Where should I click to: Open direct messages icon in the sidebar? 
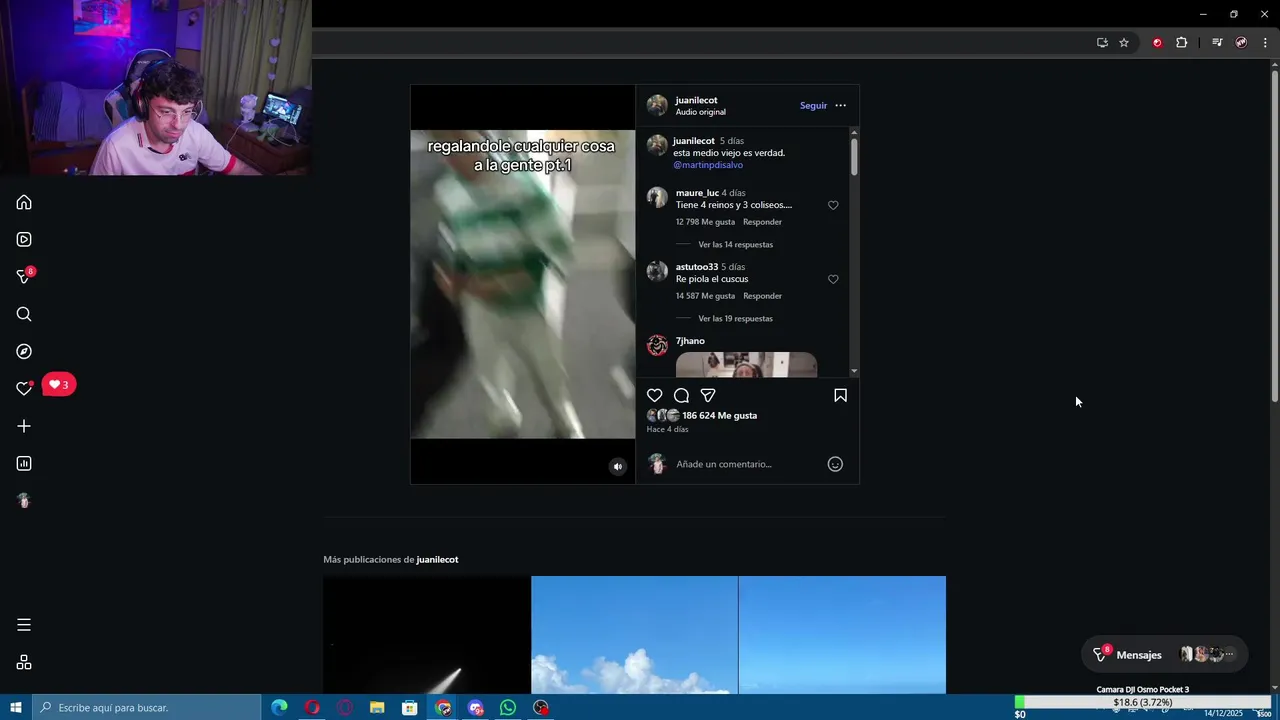click(24, 277)
